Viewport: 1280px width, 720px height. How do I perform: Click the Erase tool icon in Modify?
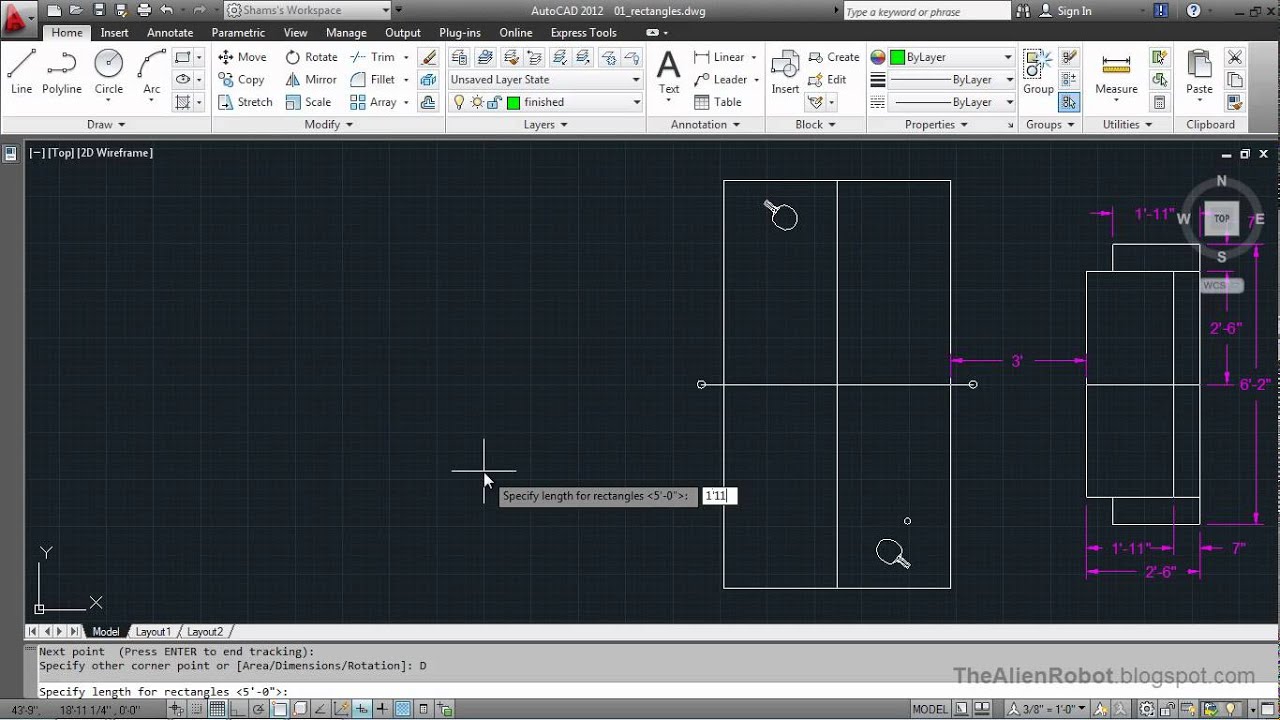pyautogui.click(x=428, y=57)
